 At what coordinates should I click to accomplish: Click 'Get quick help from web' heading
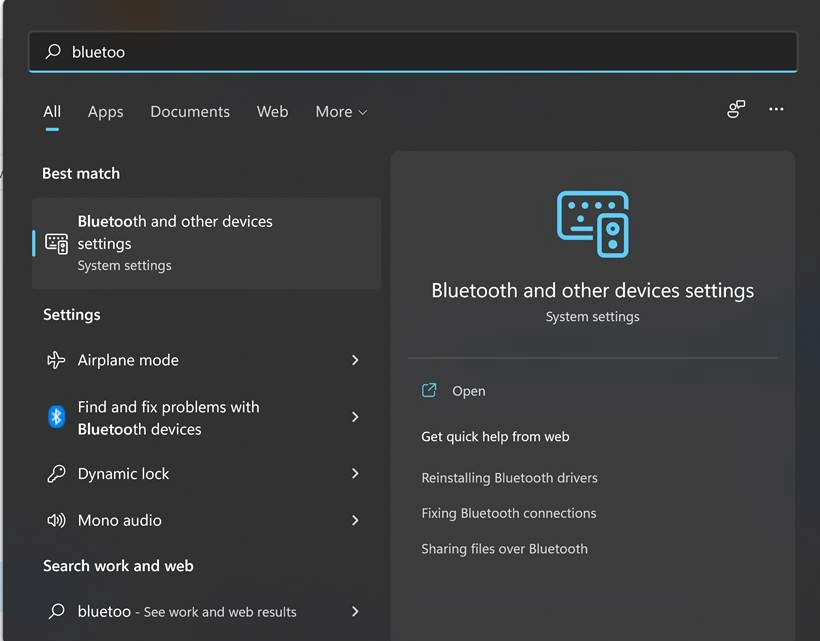(495, 437)
